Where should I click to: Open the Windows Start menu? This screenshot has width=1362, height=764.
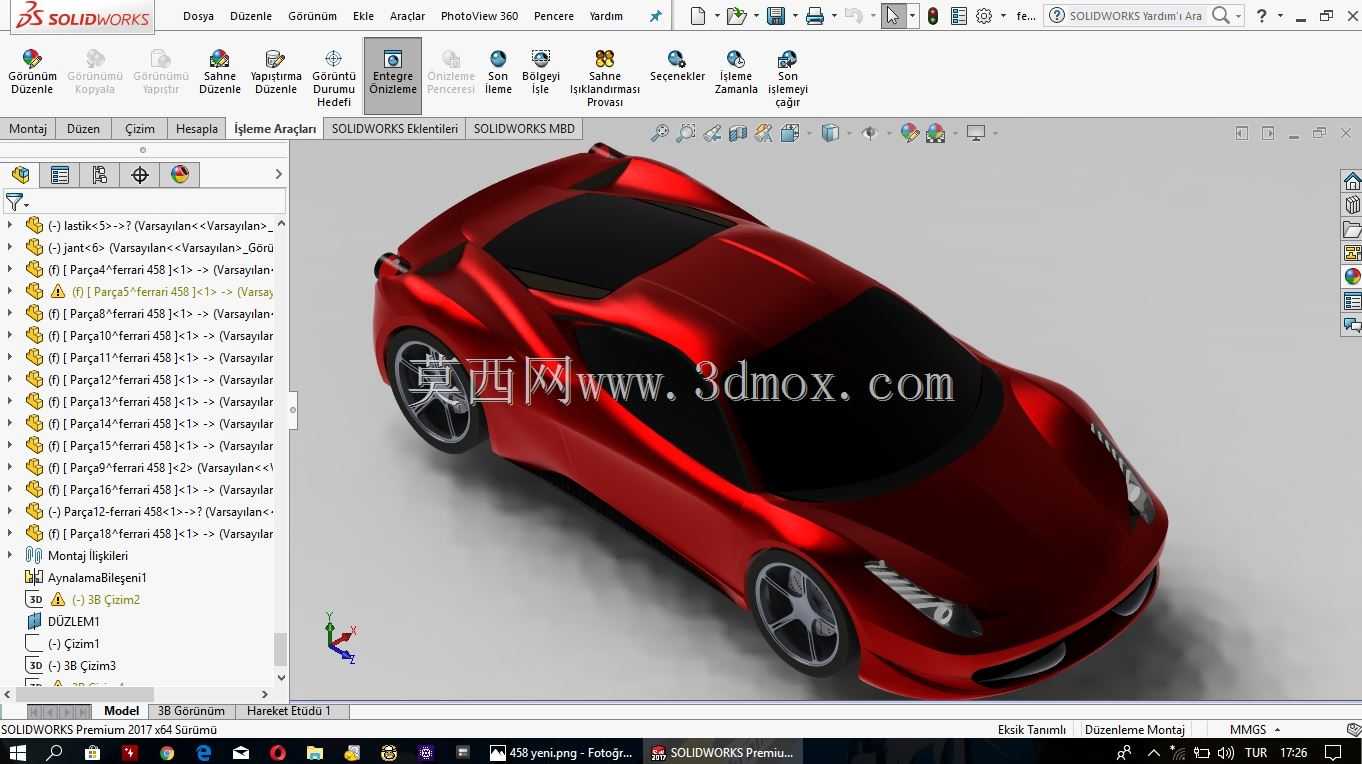(x=17, y=752)
